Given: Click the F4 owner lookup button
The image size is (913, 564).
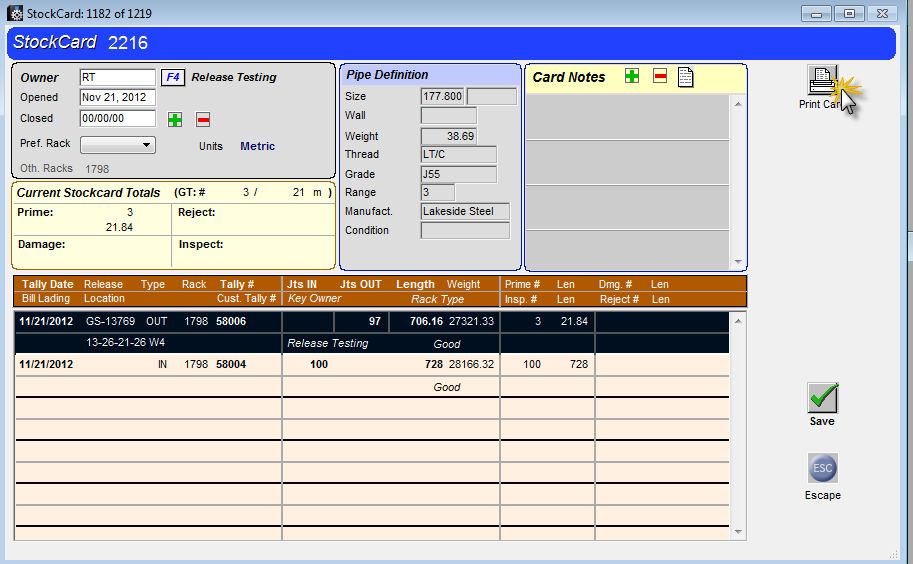Looking at the screenshot, I should [173, 77].
